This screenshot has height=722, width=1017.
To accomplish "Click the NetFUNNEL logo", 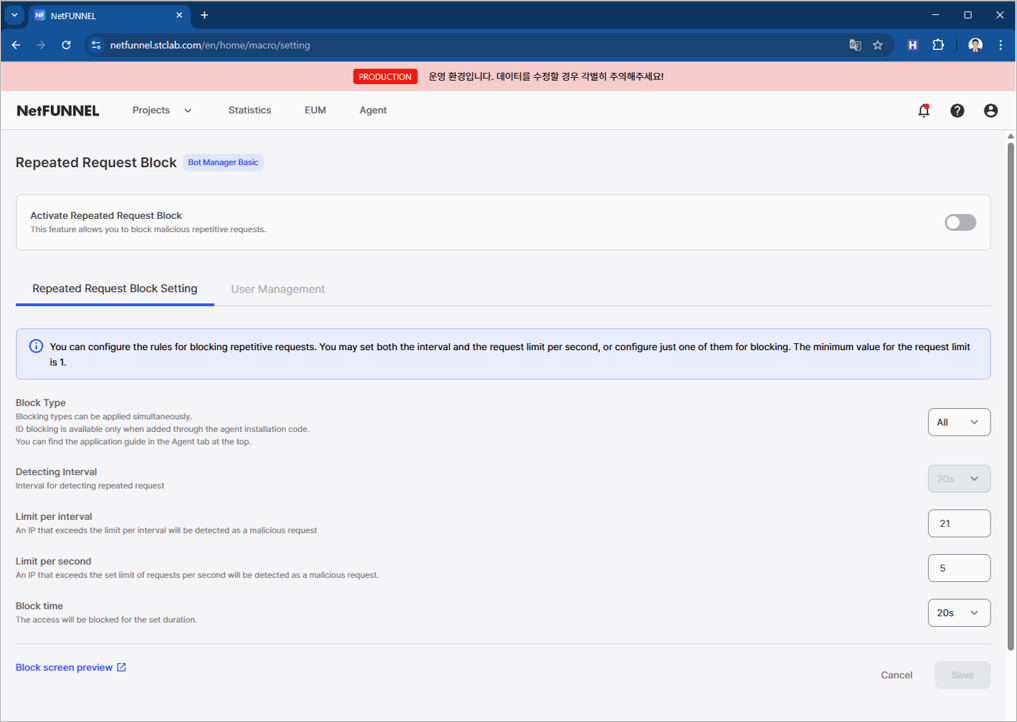I will (58, 110).
